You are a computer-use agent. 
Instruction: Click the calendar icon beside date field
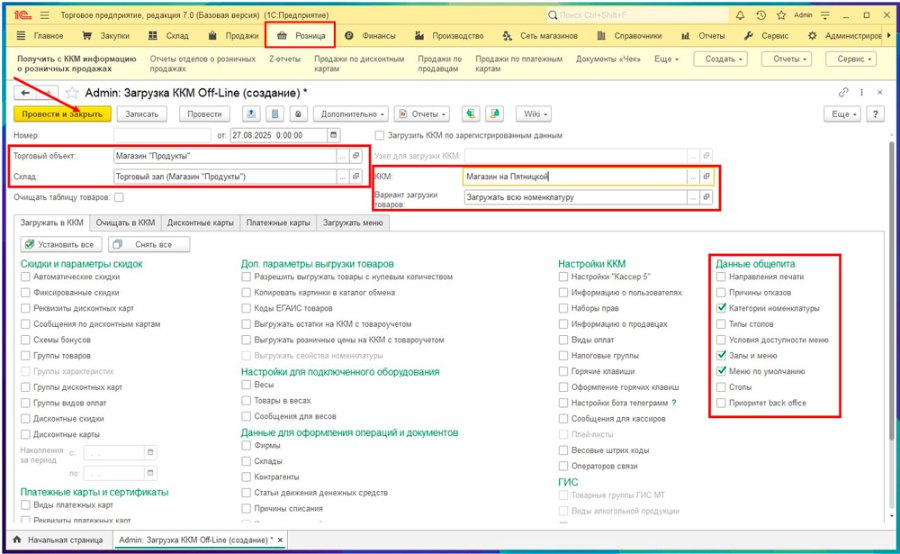(333, 135)
